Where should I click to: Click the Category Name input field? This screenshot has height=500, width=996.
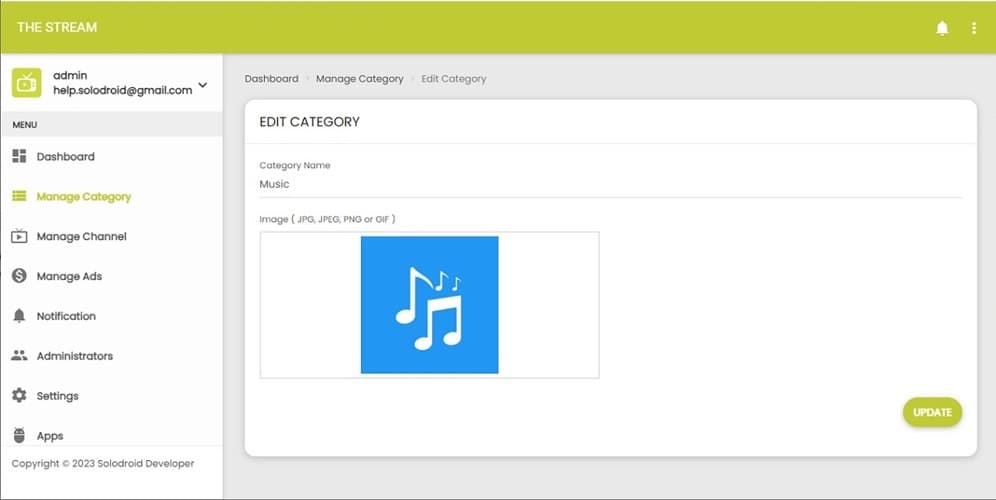click(x=610, y=184)
